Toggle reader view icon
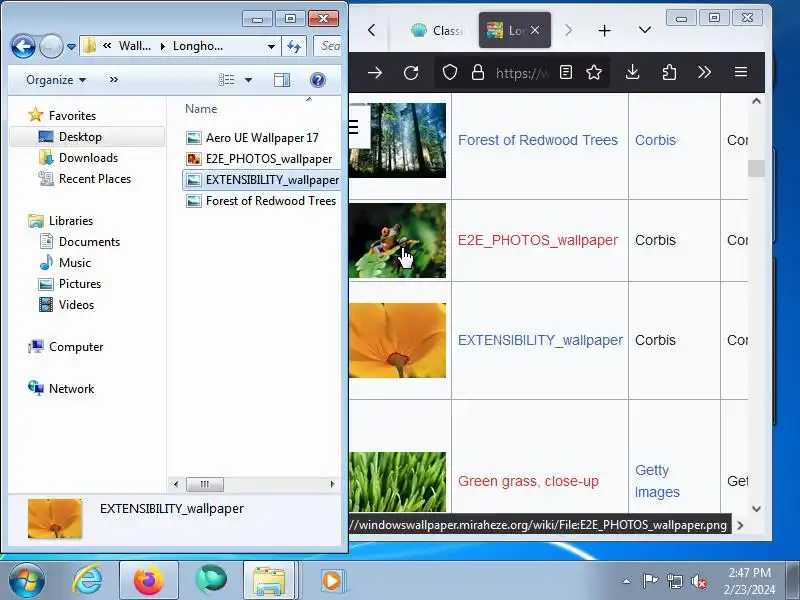The width and height of the screenshot is (800, 600). (x=566, y=72)
